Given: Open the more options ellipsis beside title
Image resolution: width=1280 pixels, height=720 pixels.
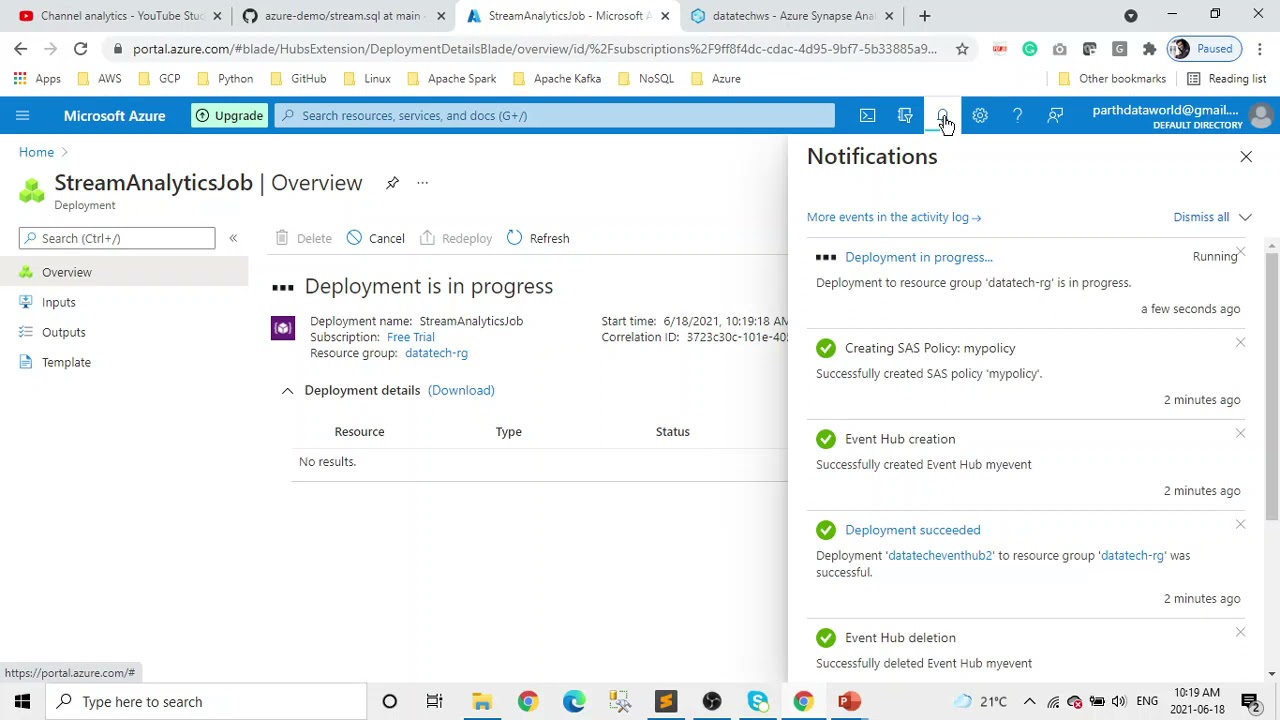Looking at the screenshot, I should [422, 183].
